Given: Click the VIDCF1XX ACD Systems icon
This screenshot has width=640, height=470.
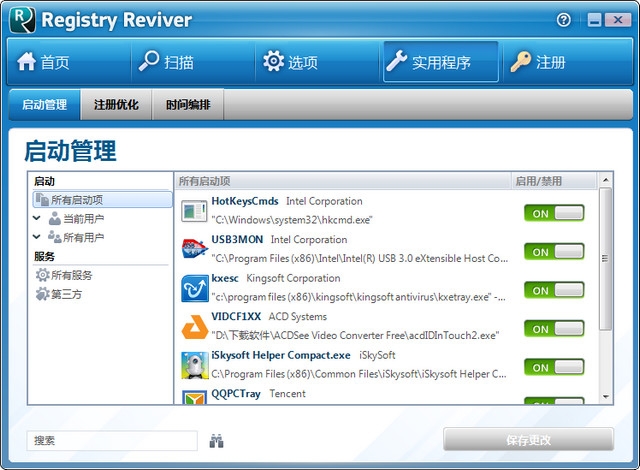Looking at the screenshot, I should [x=195, y=327].
